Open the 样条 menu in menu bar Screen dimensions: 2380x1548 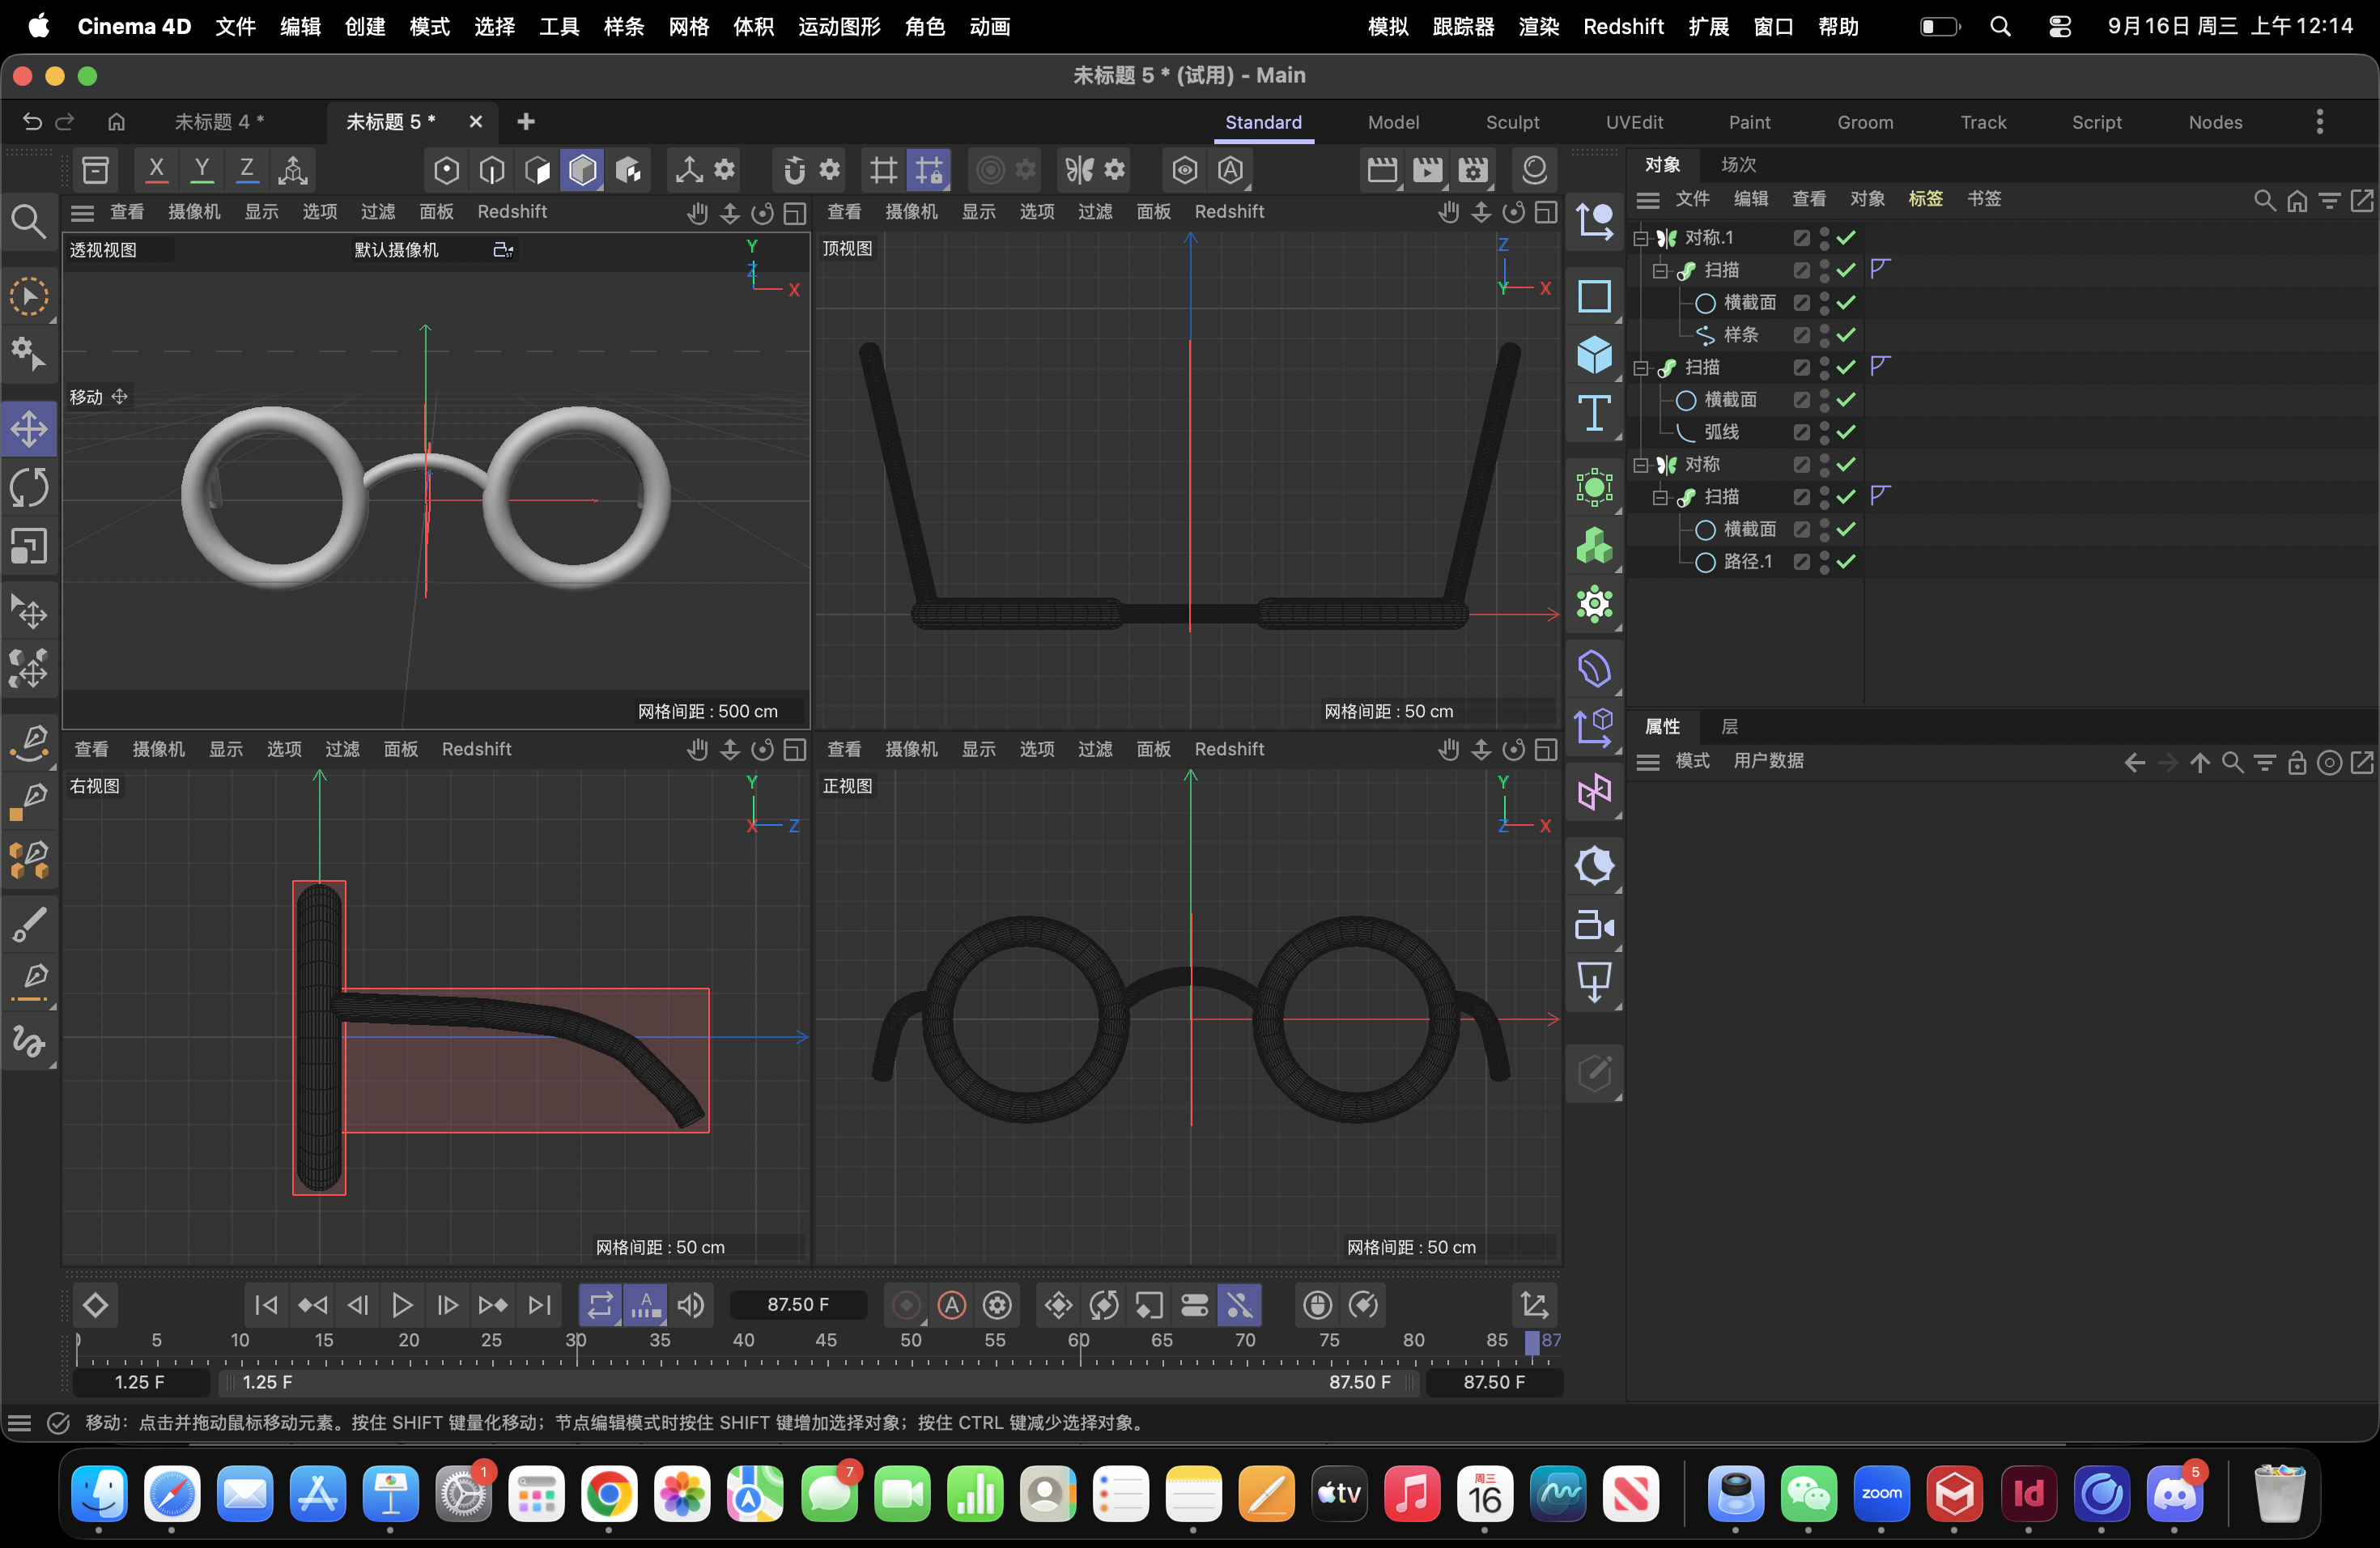(x=624, y=27)
